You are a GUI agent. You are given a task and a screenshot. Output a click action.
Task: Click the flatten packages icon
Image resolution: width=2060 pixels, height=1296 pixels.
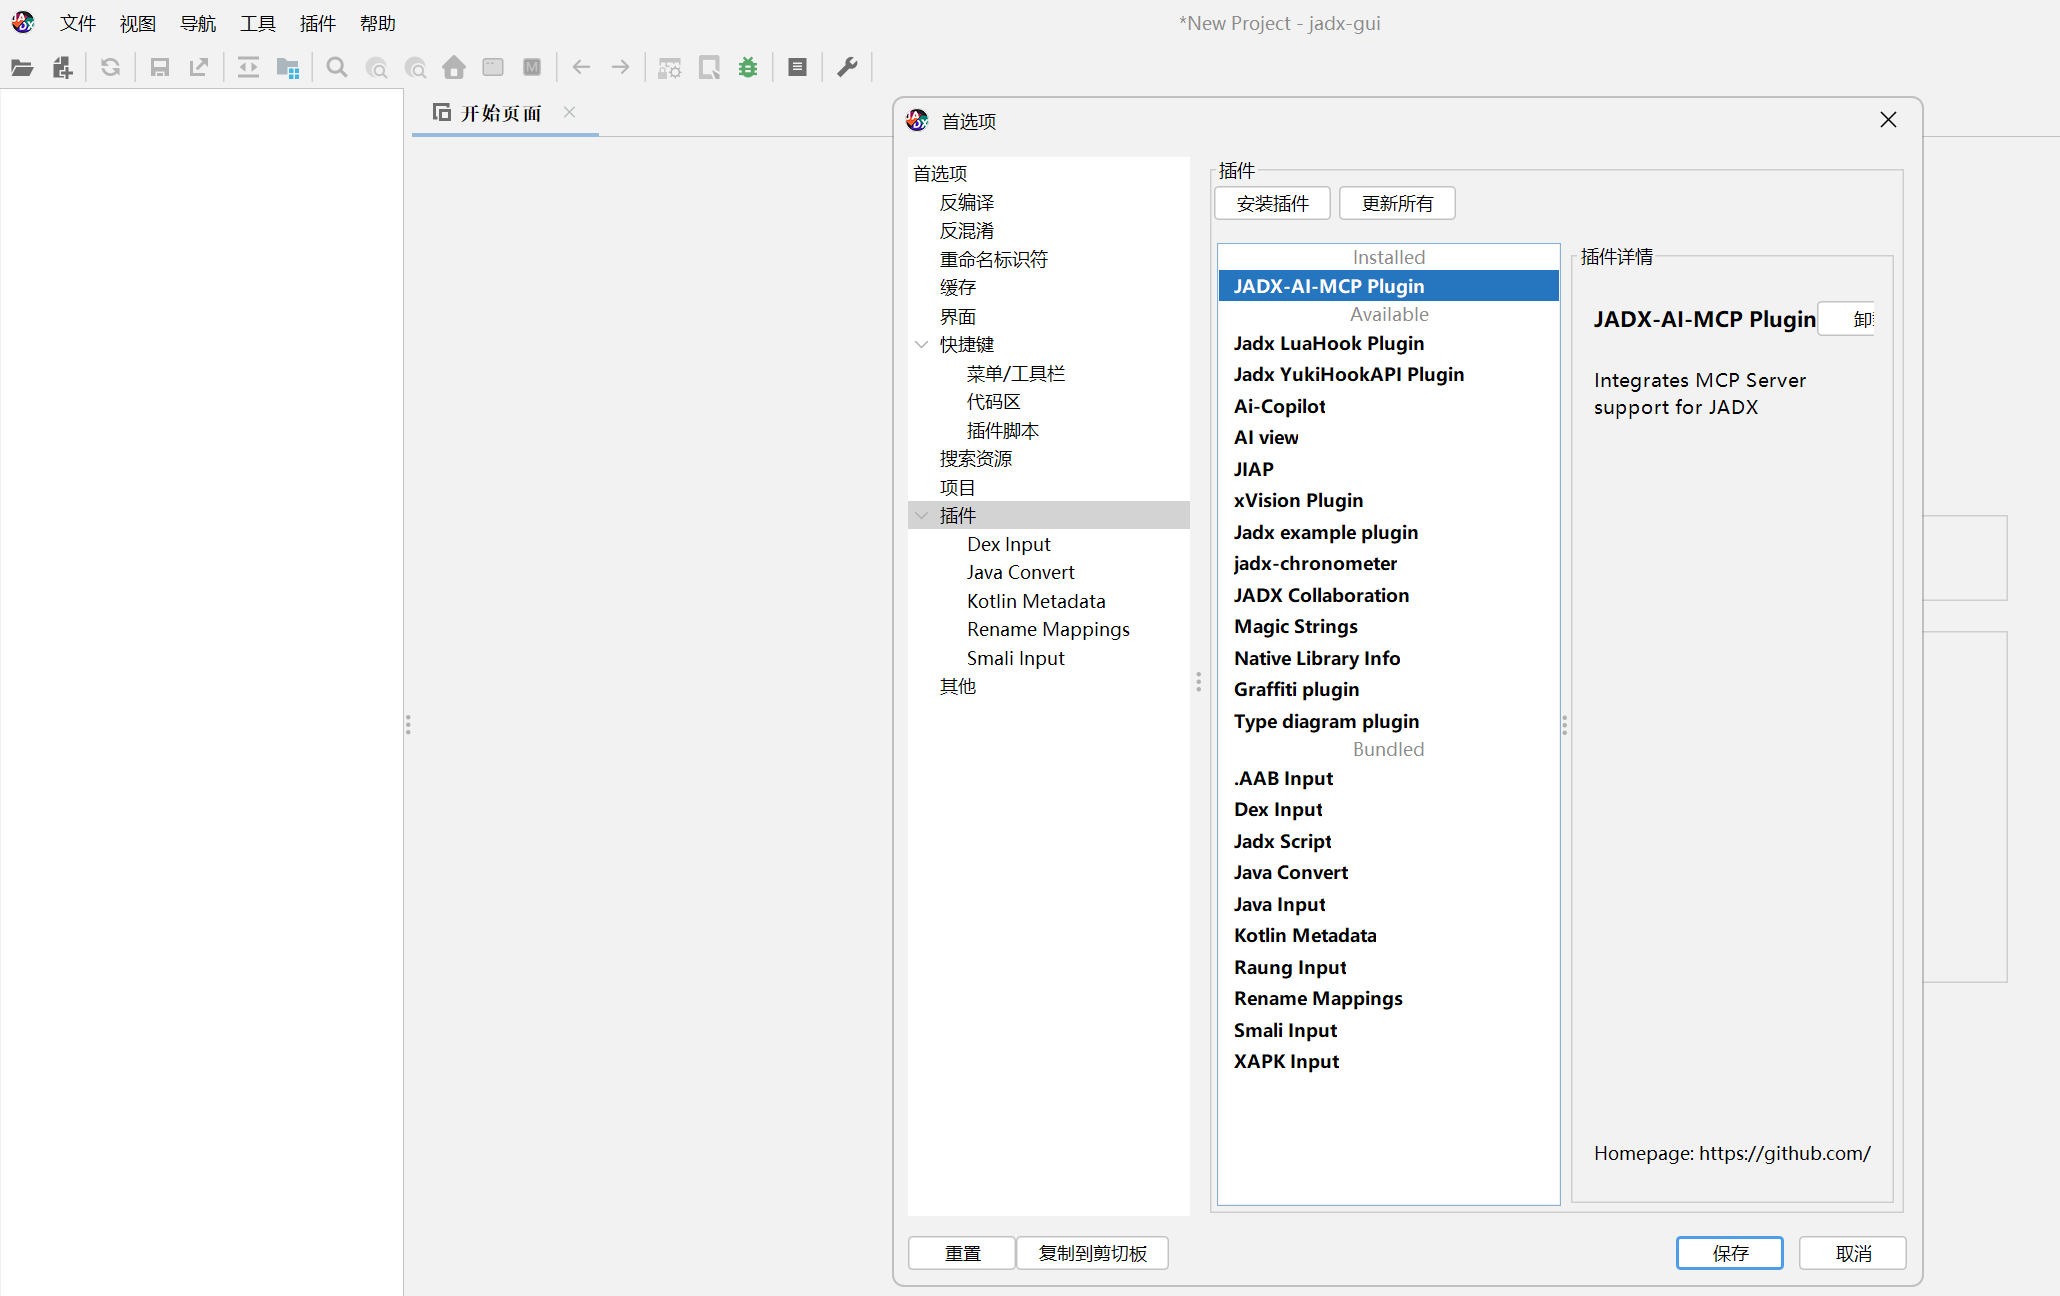[288, 68]
